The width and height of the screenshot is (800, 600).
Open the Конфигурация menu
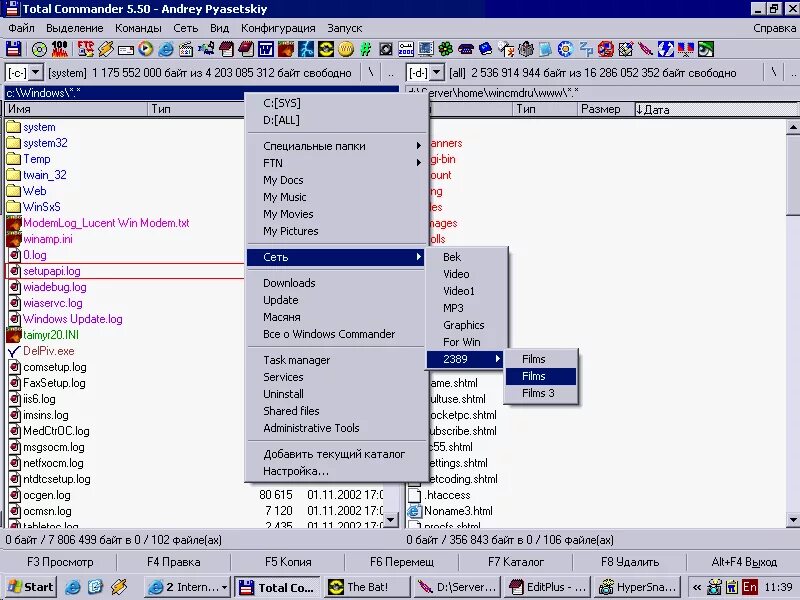[278, 28]
